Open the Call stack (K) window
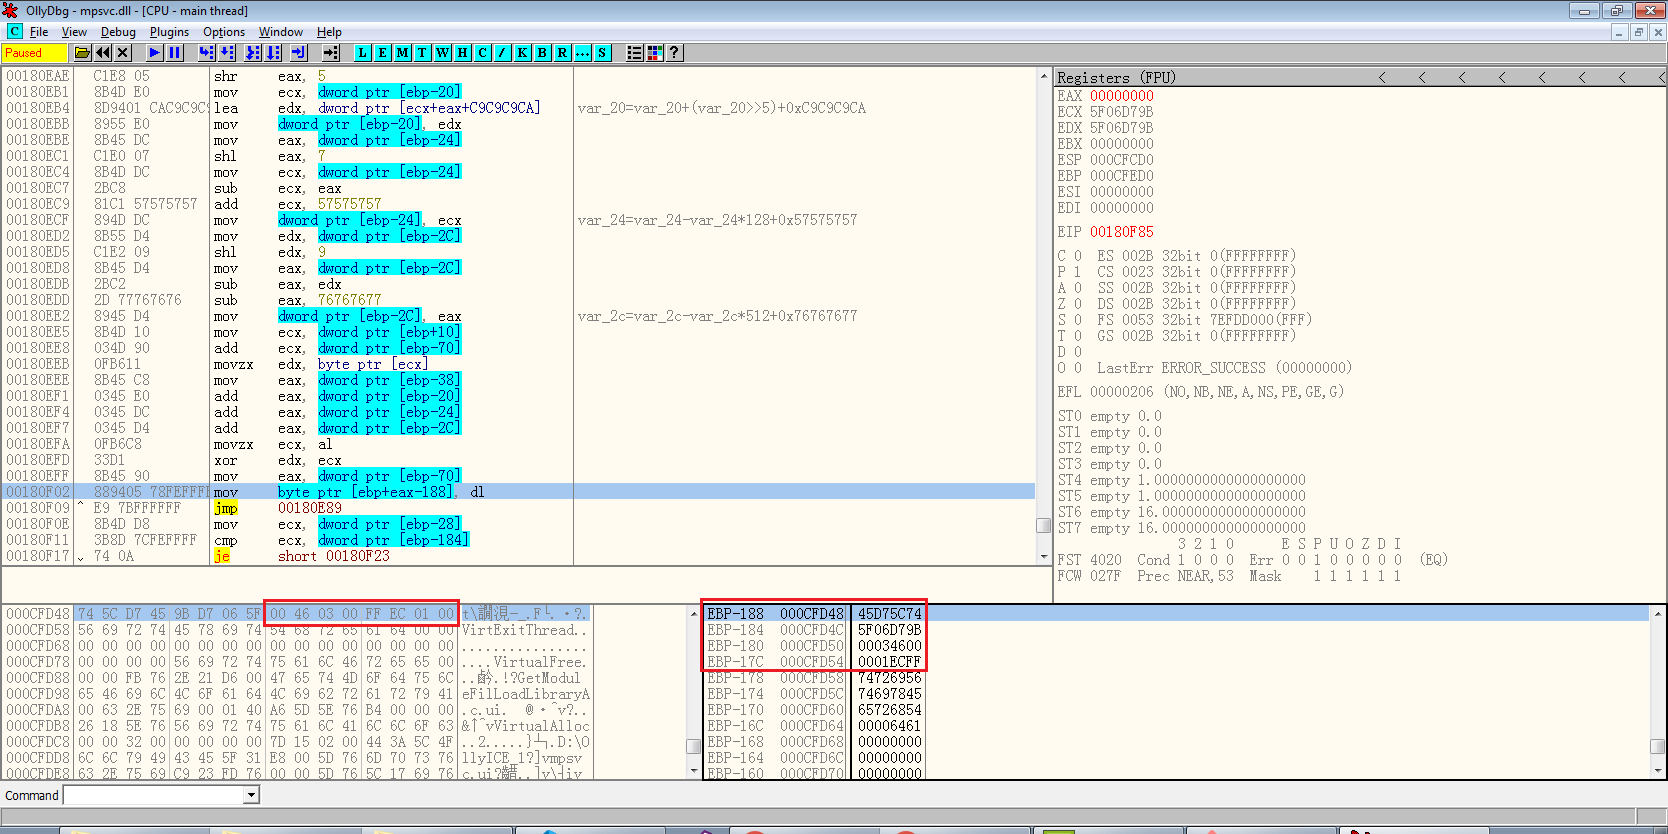Viewport: 1668px width, 834px height. (522, 53)
